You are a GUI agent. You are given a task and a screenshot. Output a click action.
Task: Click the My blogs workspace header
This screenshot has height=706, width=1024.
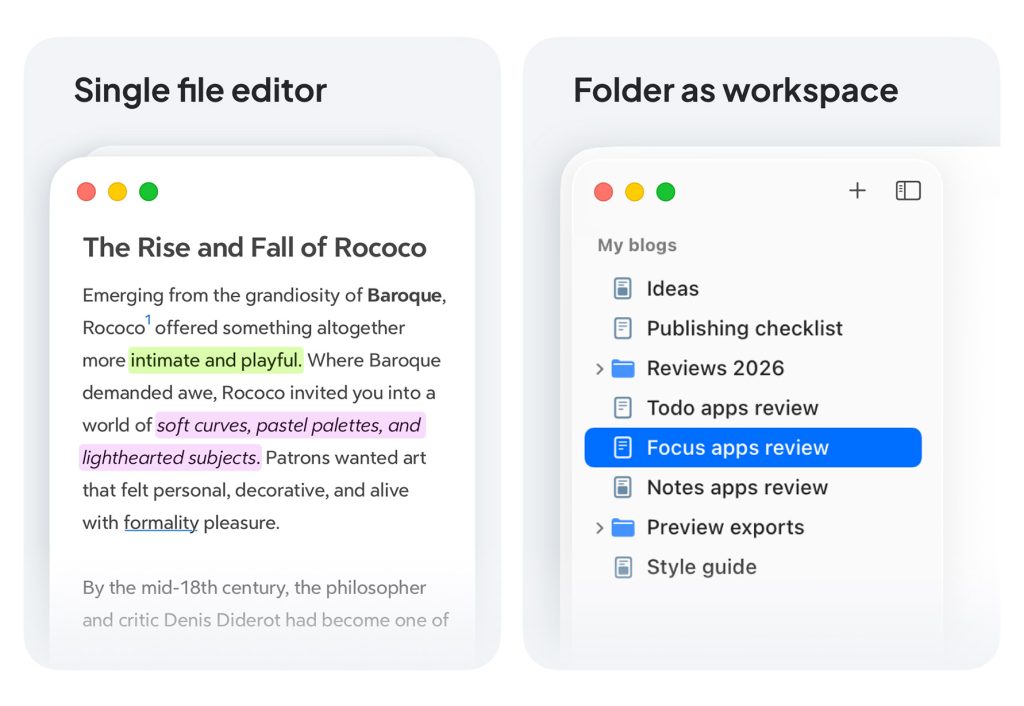(637, 245)
